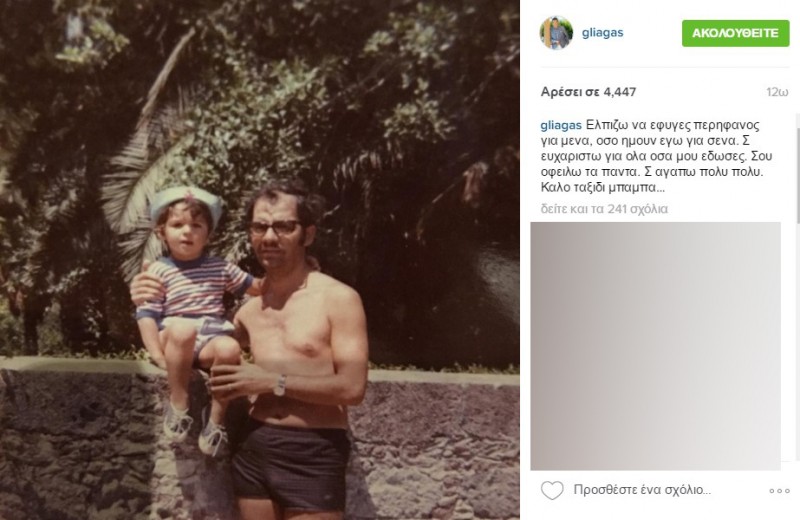The image size is (800, 520).
Task: Open the three-dot more options menu
Action: [779, 491]
